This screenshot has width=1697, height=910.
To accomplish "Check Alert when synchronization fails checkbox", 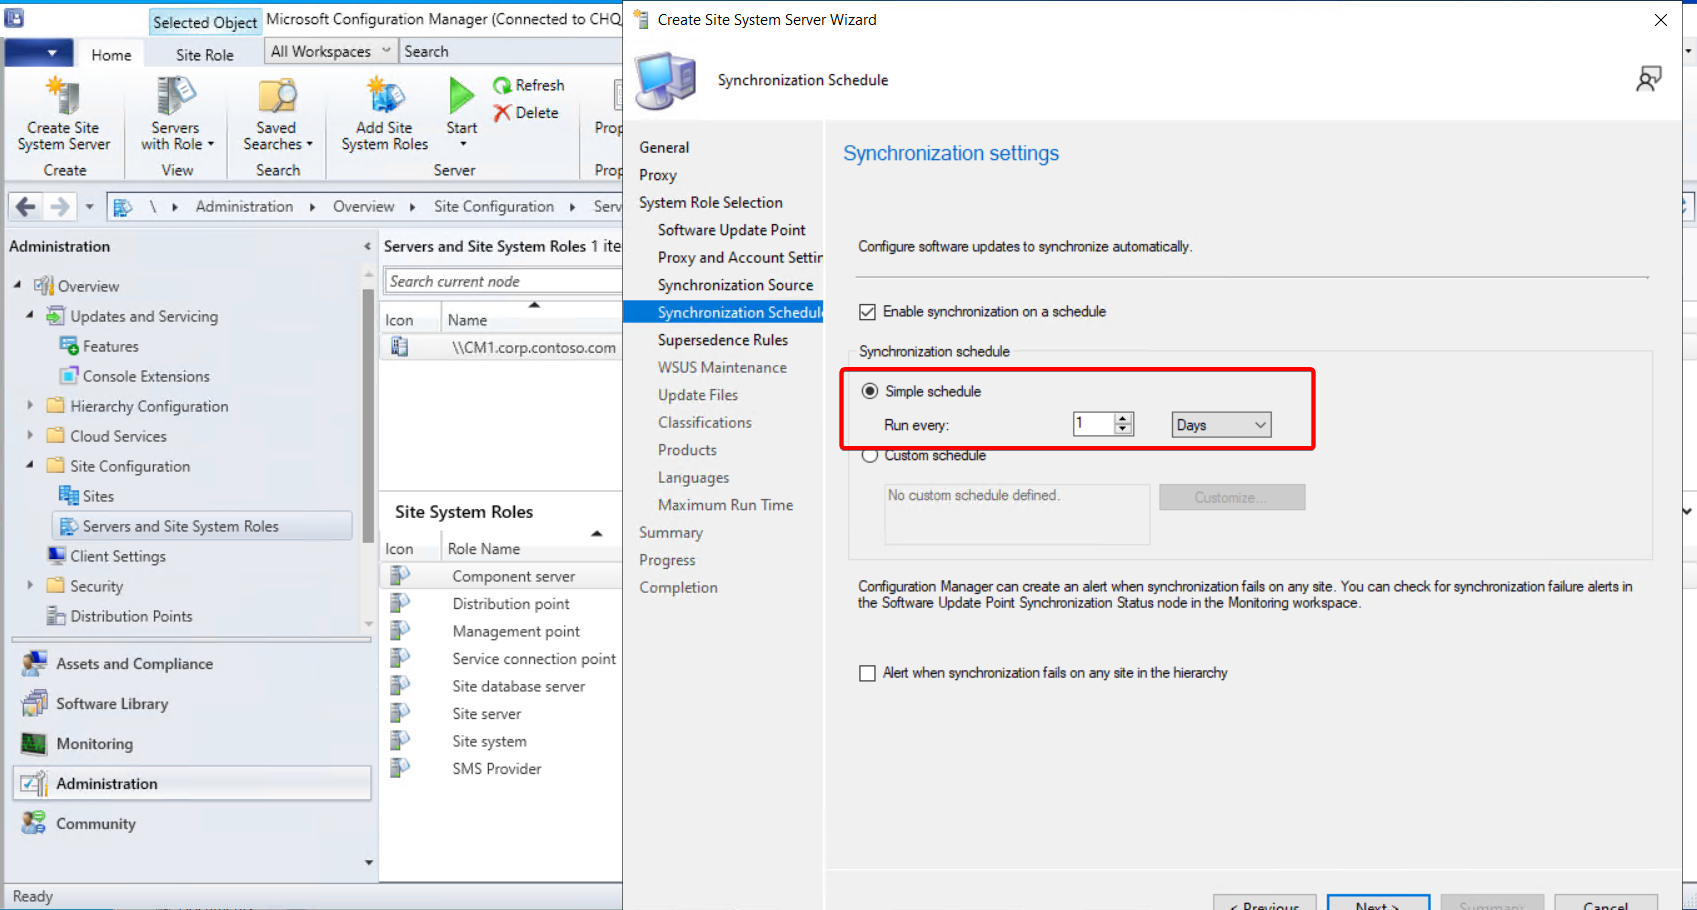I will coord(868,673).
